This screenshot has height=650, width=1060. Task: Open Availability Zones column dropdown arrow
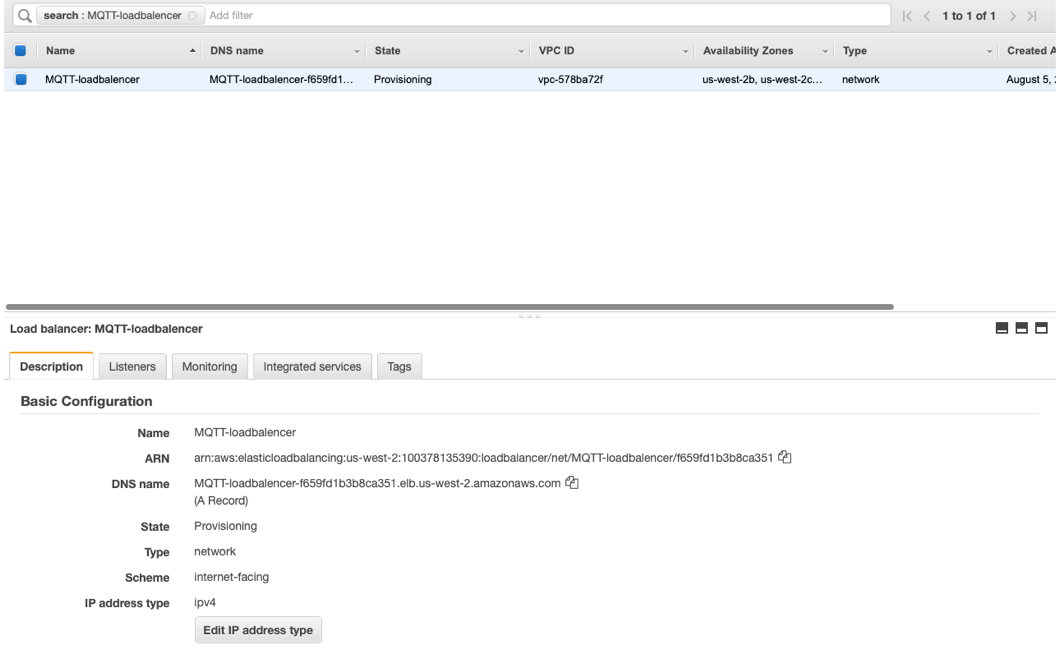pyautogui.click(x=825, y=51)
